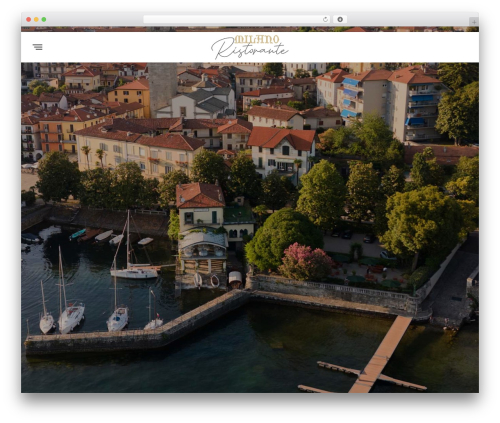Maximize the window with the green button

pos(44,20)
